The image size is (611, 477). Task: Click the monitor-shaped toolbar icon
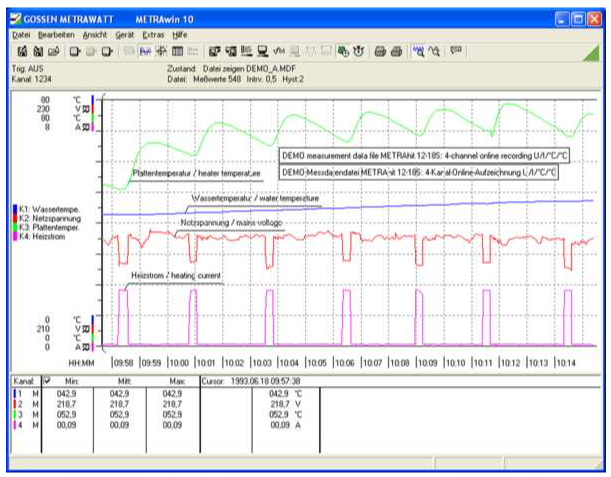263,51
